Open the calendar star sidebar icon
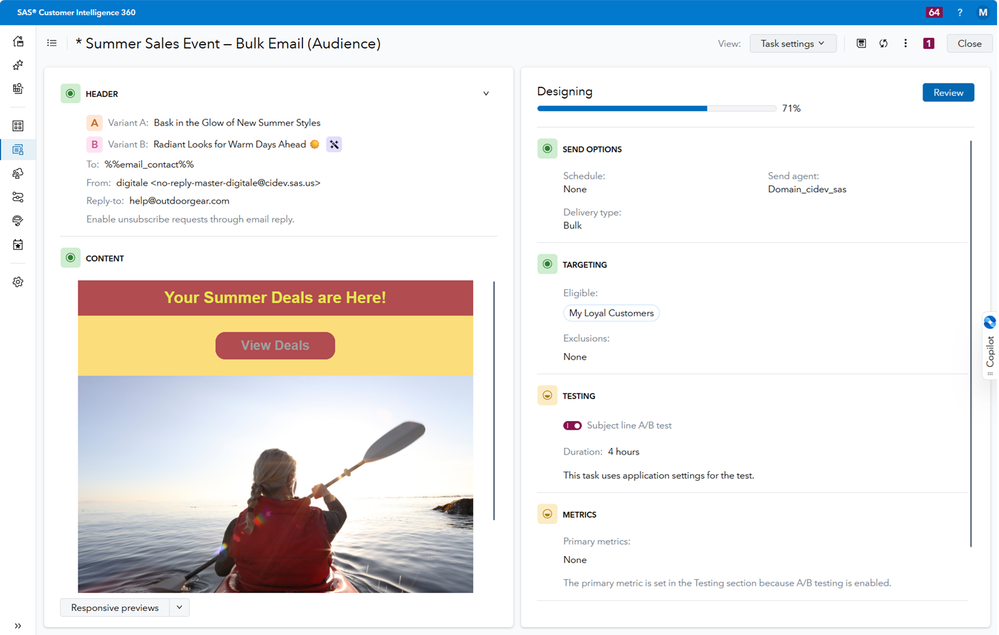Image resolution: width=999 pixels, height=635 pixels. pyautogui.click(x=18, y=245)
